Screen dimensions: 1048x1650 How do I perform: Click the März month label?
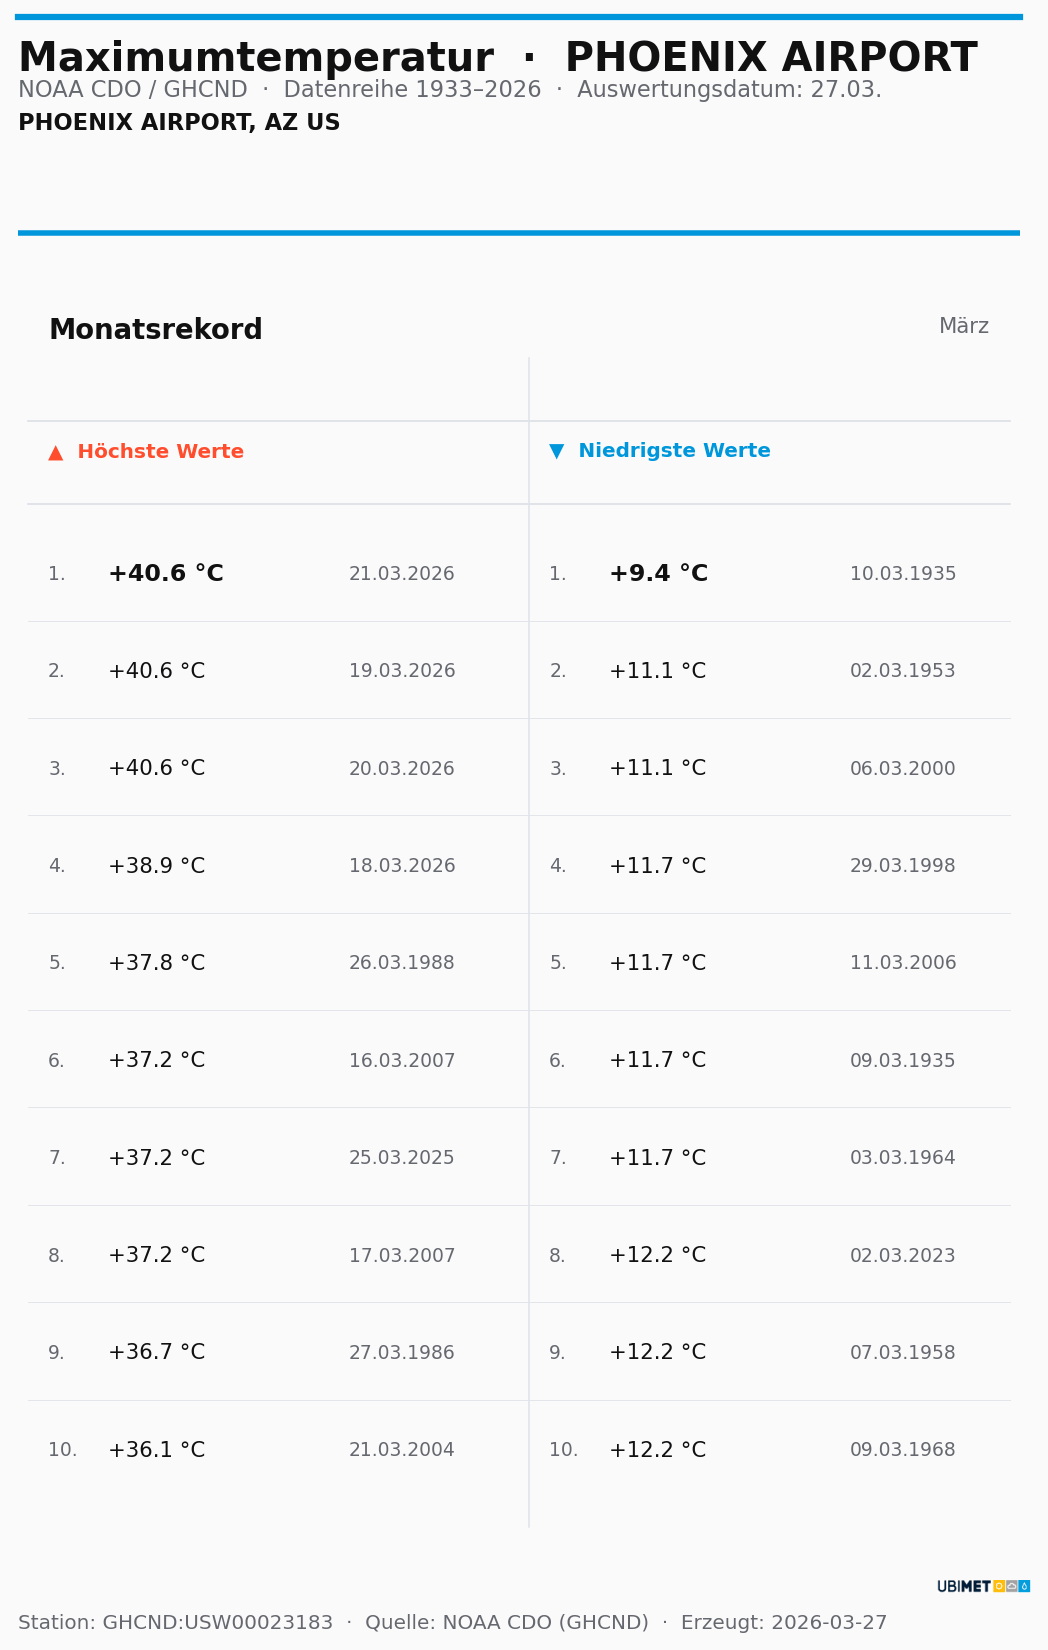pos(963,326)
